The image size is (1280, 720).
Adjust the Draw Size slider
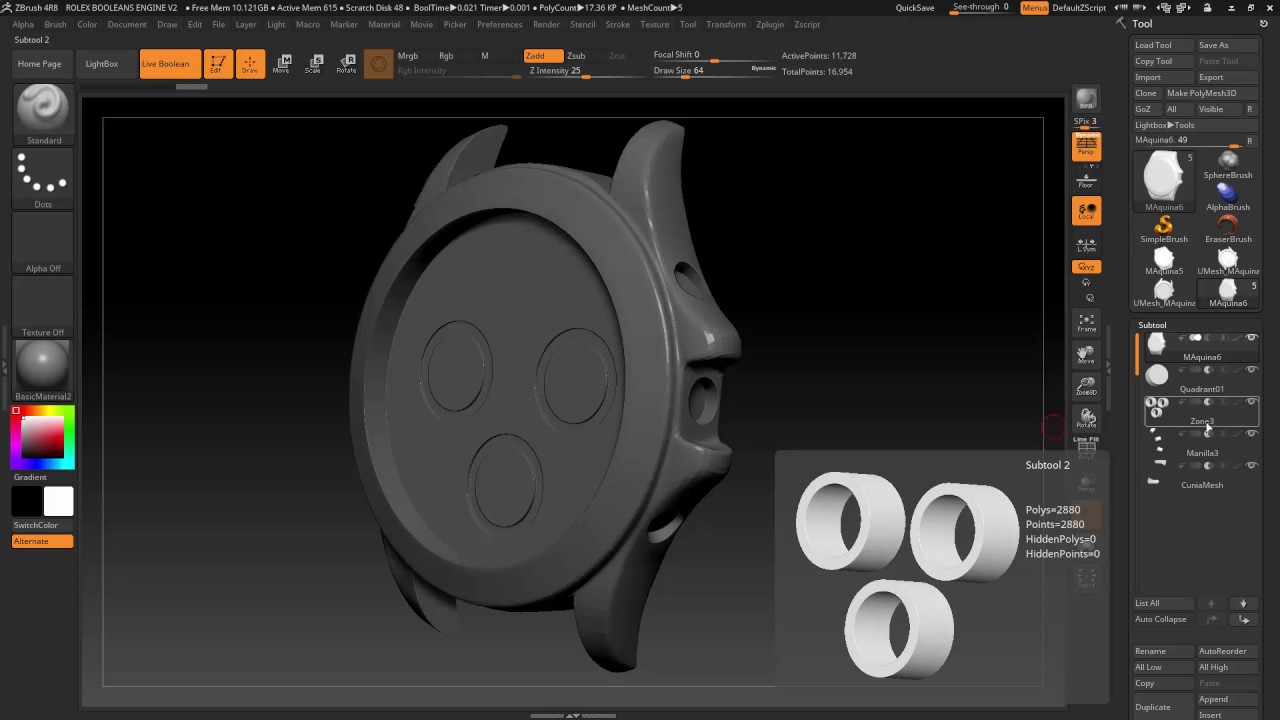[x=714, y=71]
